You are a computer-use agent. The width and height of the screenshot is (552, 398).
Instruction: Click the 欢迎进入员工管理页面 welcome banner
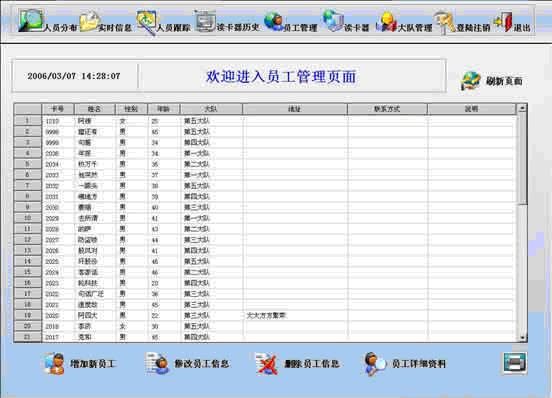(x=281, y=77)
